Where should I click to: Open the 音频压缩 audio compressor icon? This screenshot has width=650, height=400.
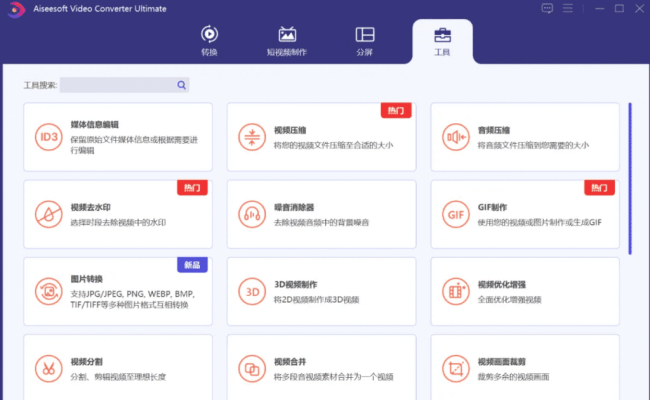click(x=455, y=136)
